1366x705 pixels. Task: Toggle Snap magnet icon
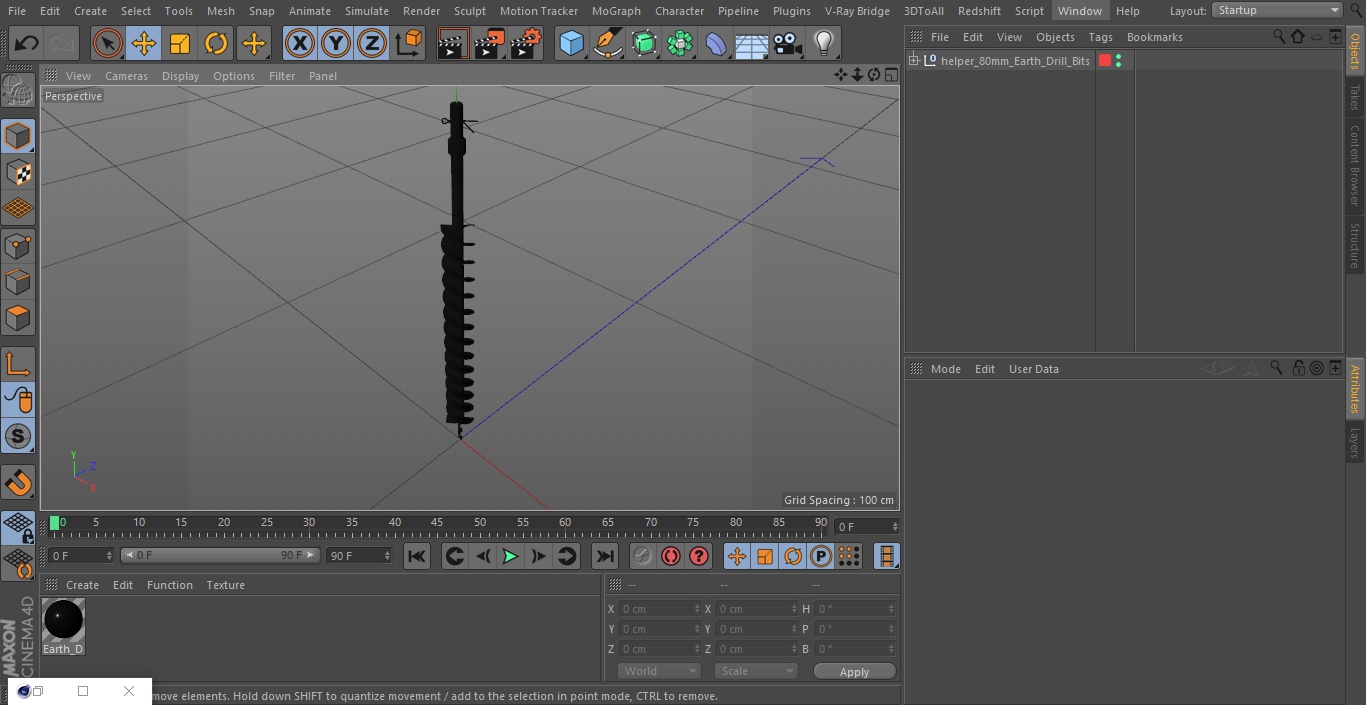(x=18, y=483)
